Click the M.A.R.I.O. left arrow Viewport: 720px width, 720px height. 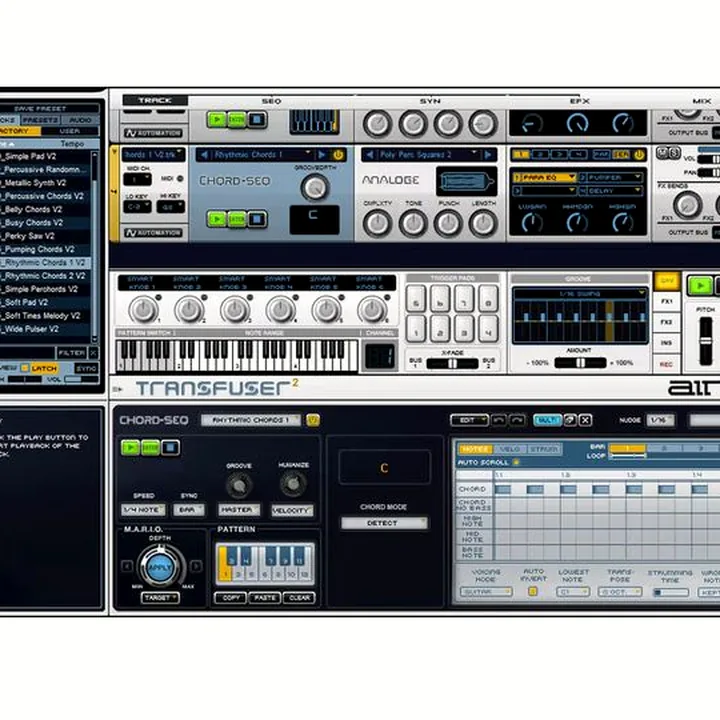coord(127,566)
